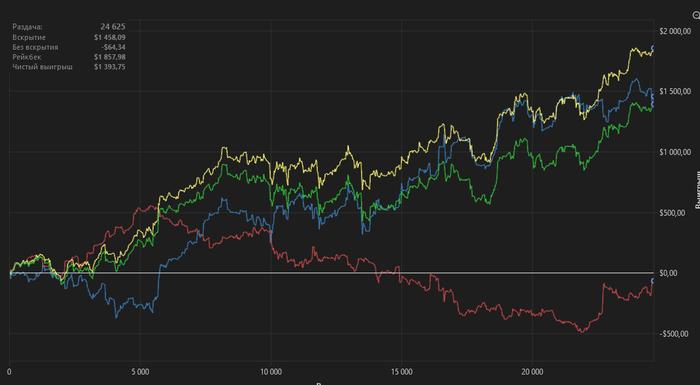Click the $0,00 label on vertical axis
Screen dimensions: 700x385
point(670,273)
